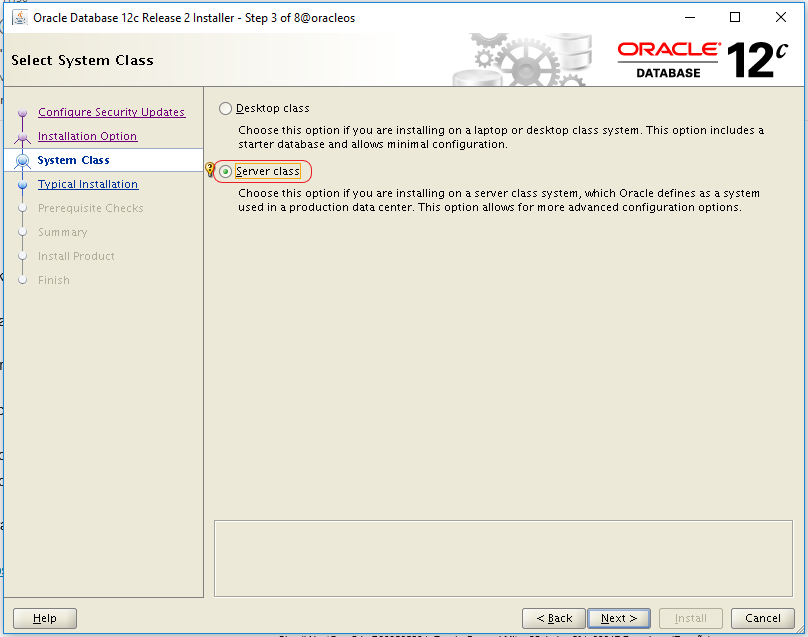Select the Desktop class radio button
Viewport: 808px width, 637px height.
pos(225,108)
